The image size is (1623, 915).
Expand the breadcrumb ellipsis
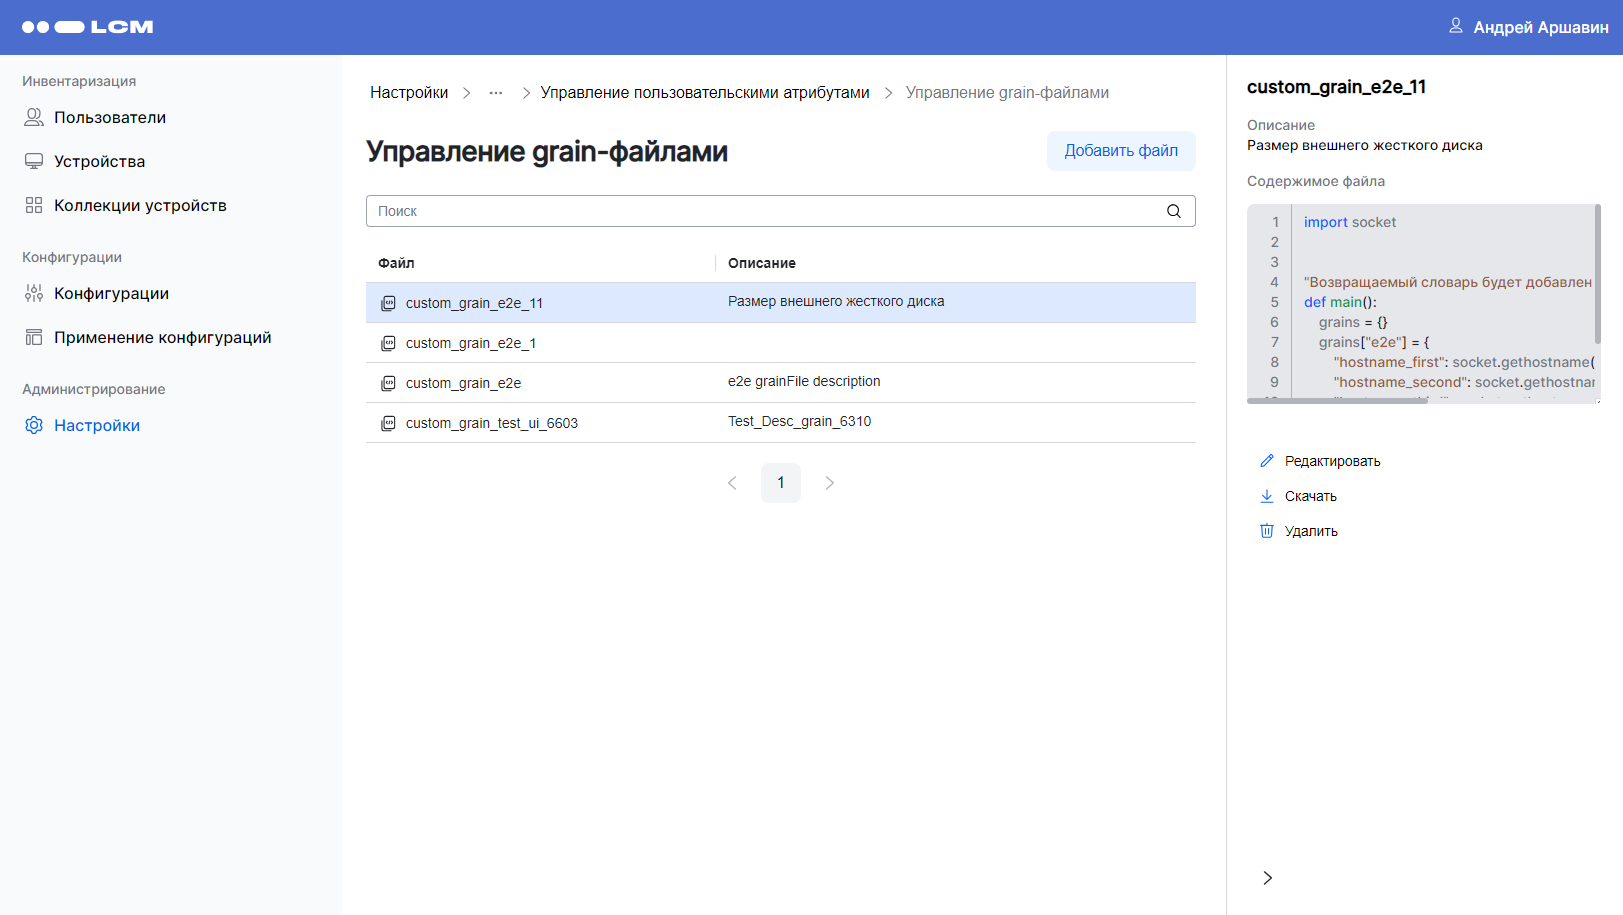point(495,93)
